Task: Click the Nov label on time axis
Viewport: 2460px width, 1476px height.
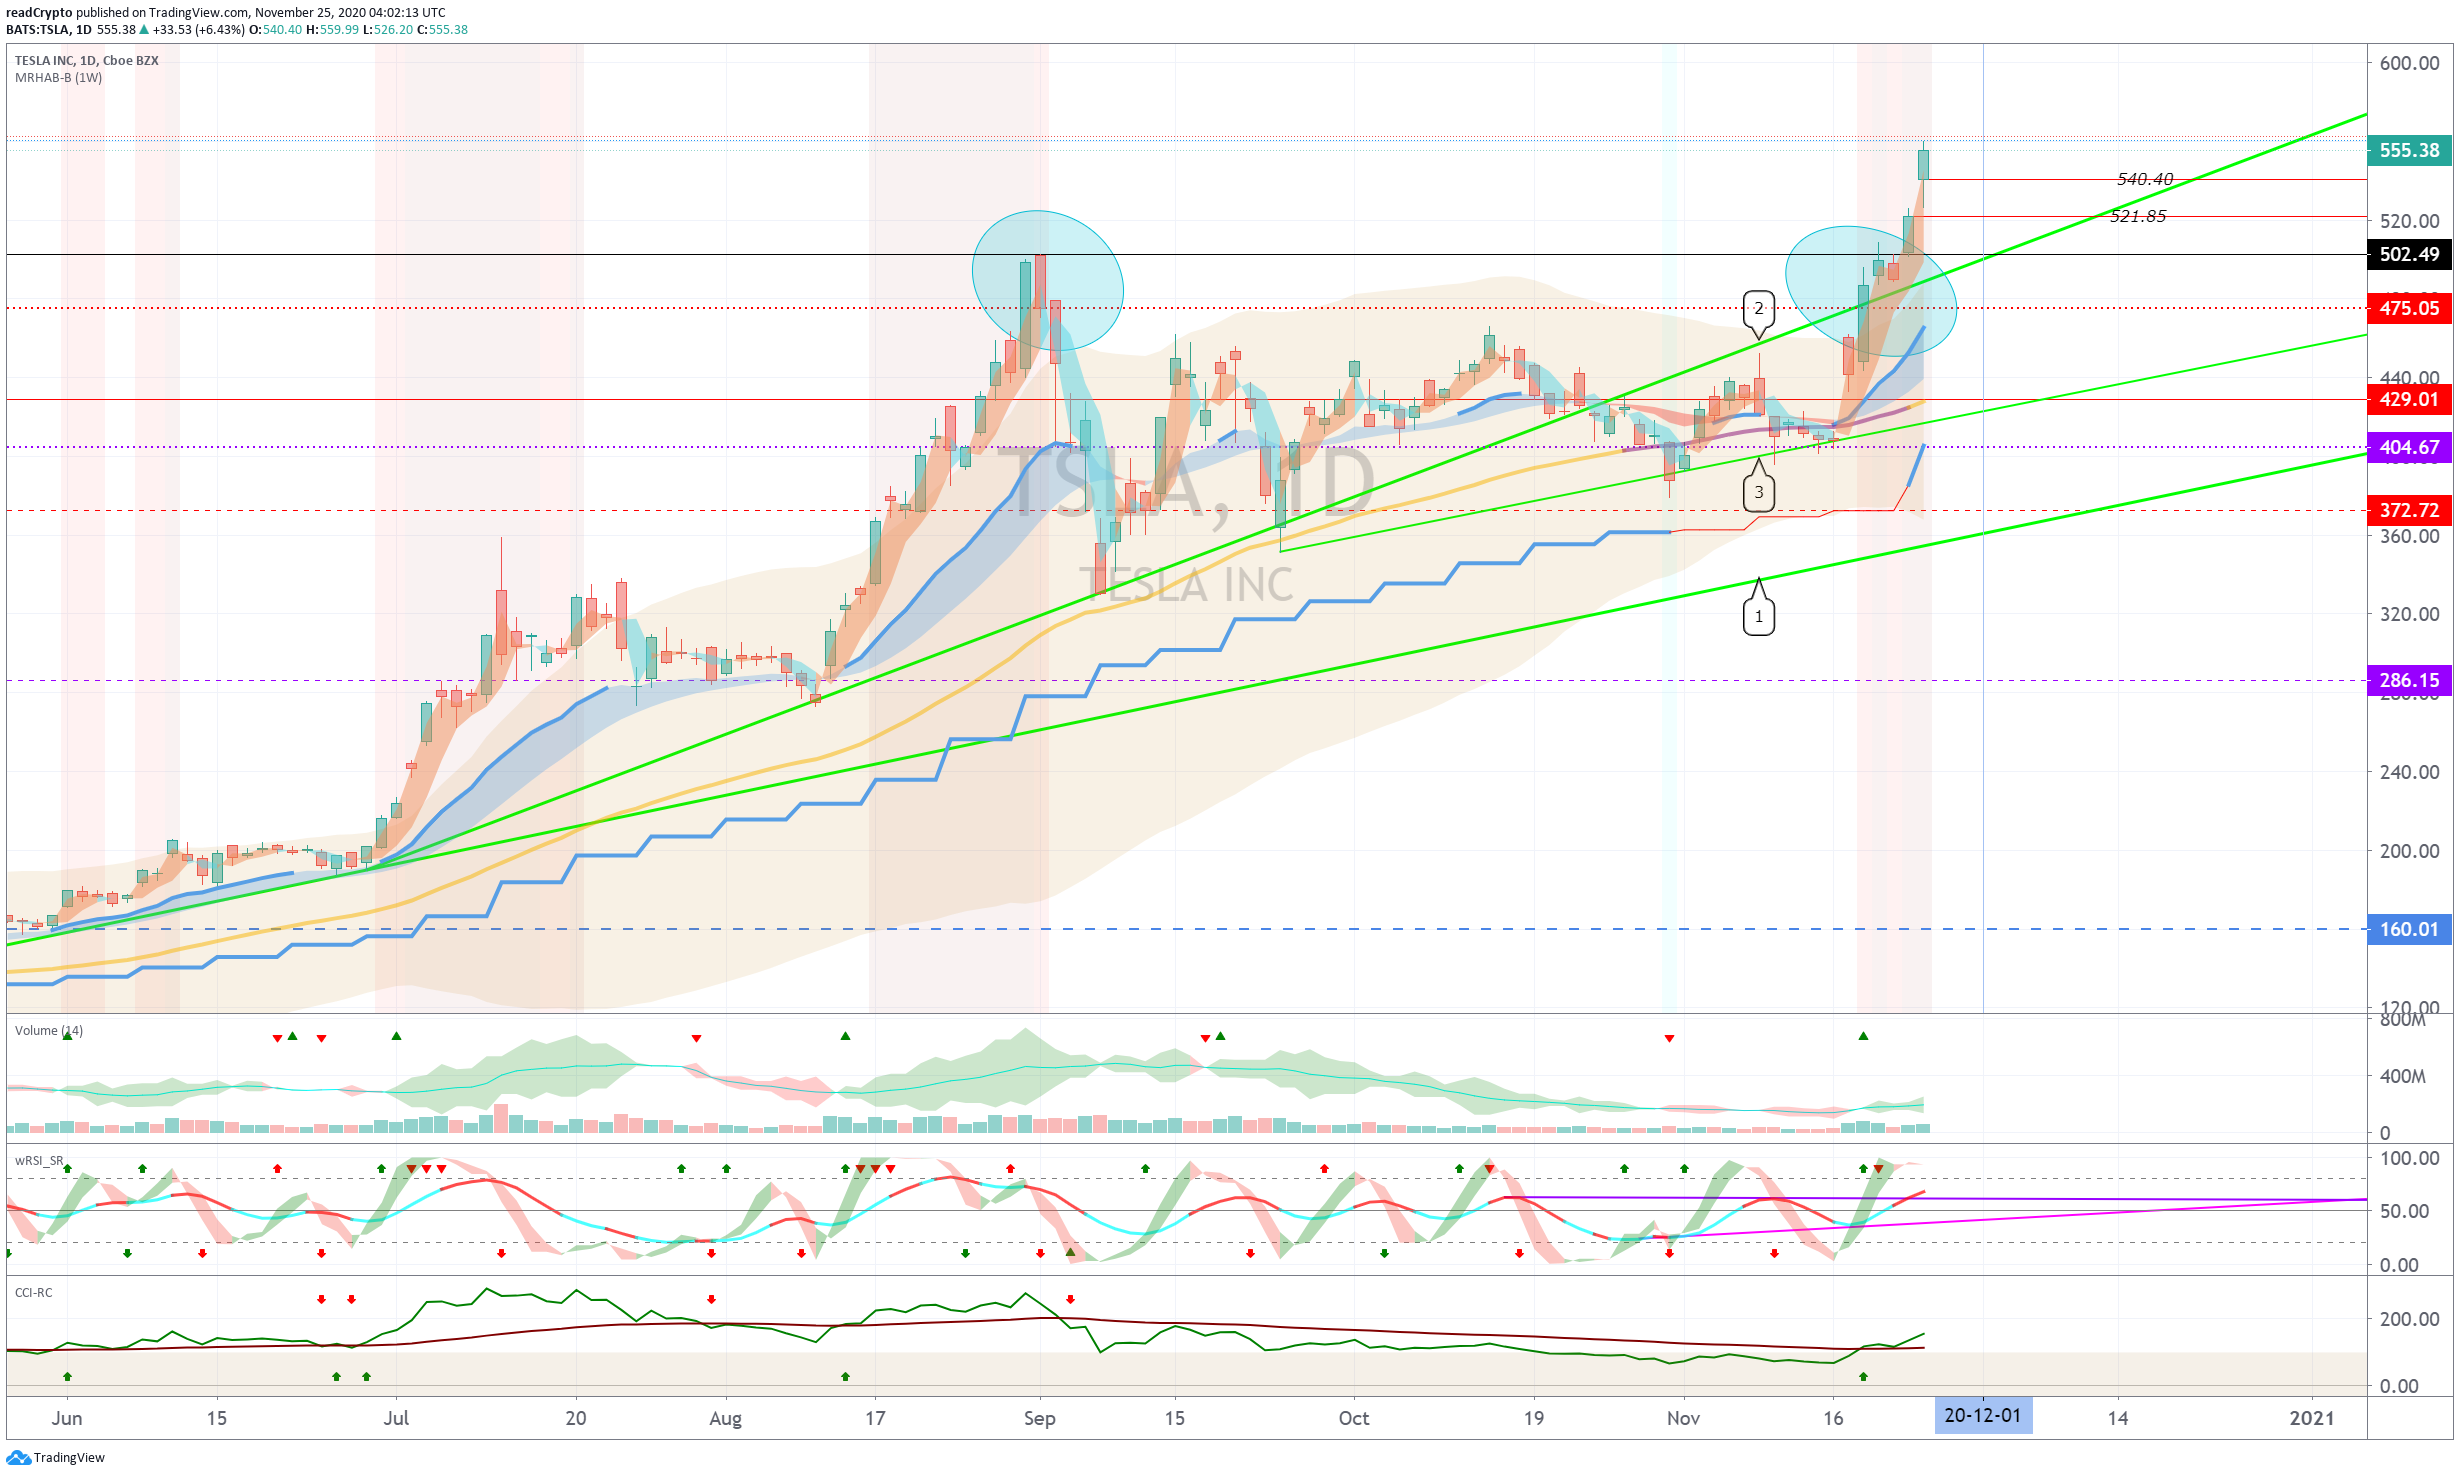Action: coord(1683,1418)
